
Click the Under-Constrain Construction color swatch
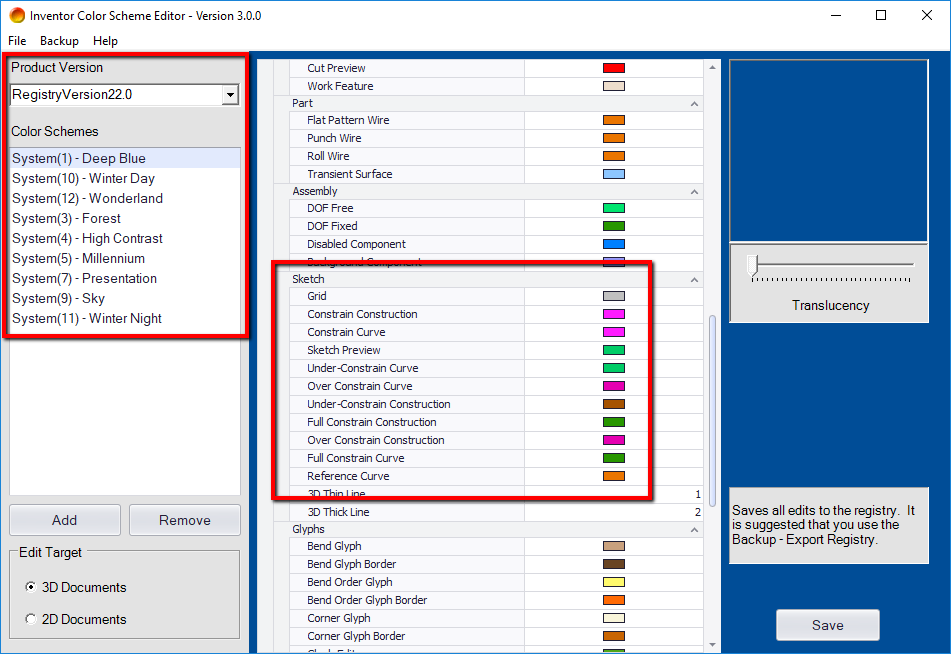tap(614, 404)
